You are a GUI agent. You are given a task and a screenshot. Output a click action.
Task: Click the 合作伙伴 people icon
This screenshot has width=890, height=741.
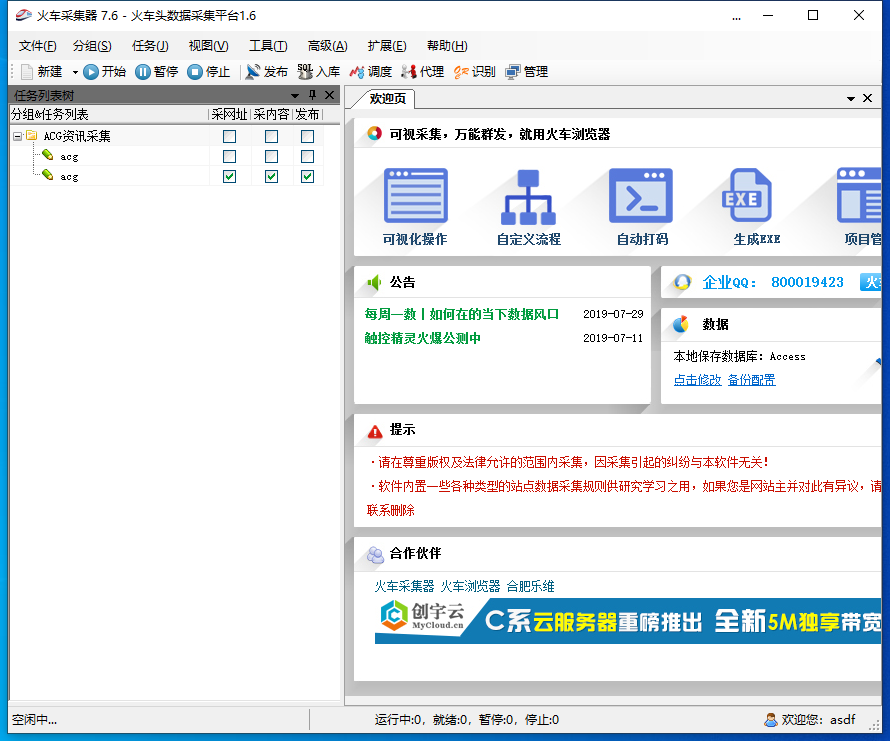click(x=375, y=554)
